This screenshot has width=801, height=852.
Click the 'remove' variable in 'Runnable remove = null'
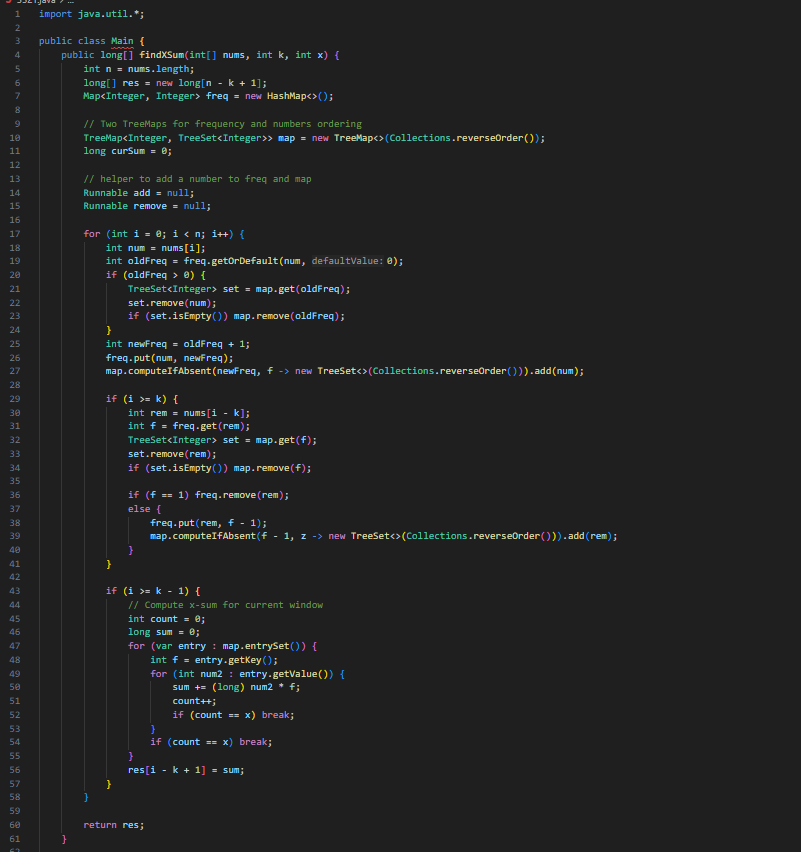point(151,206)
